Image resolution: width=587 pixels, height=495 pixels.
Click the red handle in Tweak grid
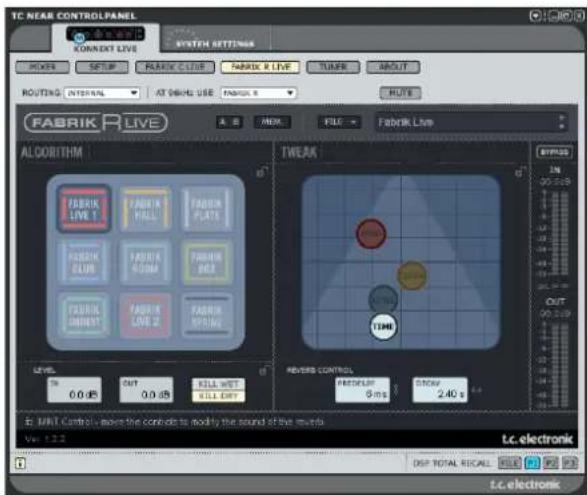pyautogui.click(x=371, y=234)
